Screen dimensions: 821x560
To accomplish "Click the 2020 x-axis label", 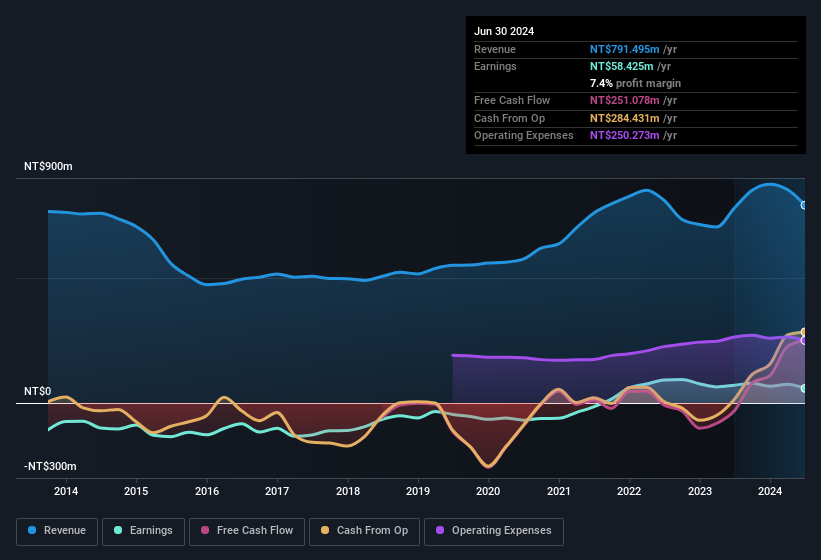I will (x=488, y=491).
